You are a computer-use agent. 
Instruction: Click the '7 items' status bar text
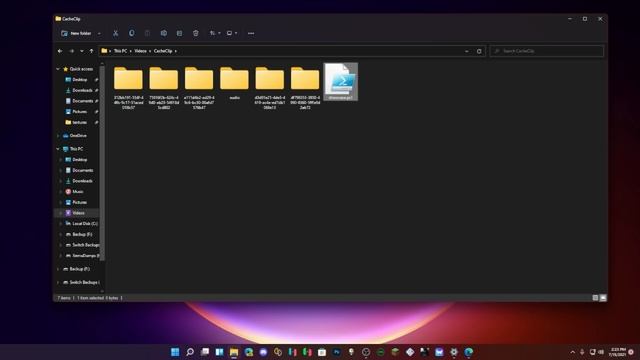[x=64, y=298]
